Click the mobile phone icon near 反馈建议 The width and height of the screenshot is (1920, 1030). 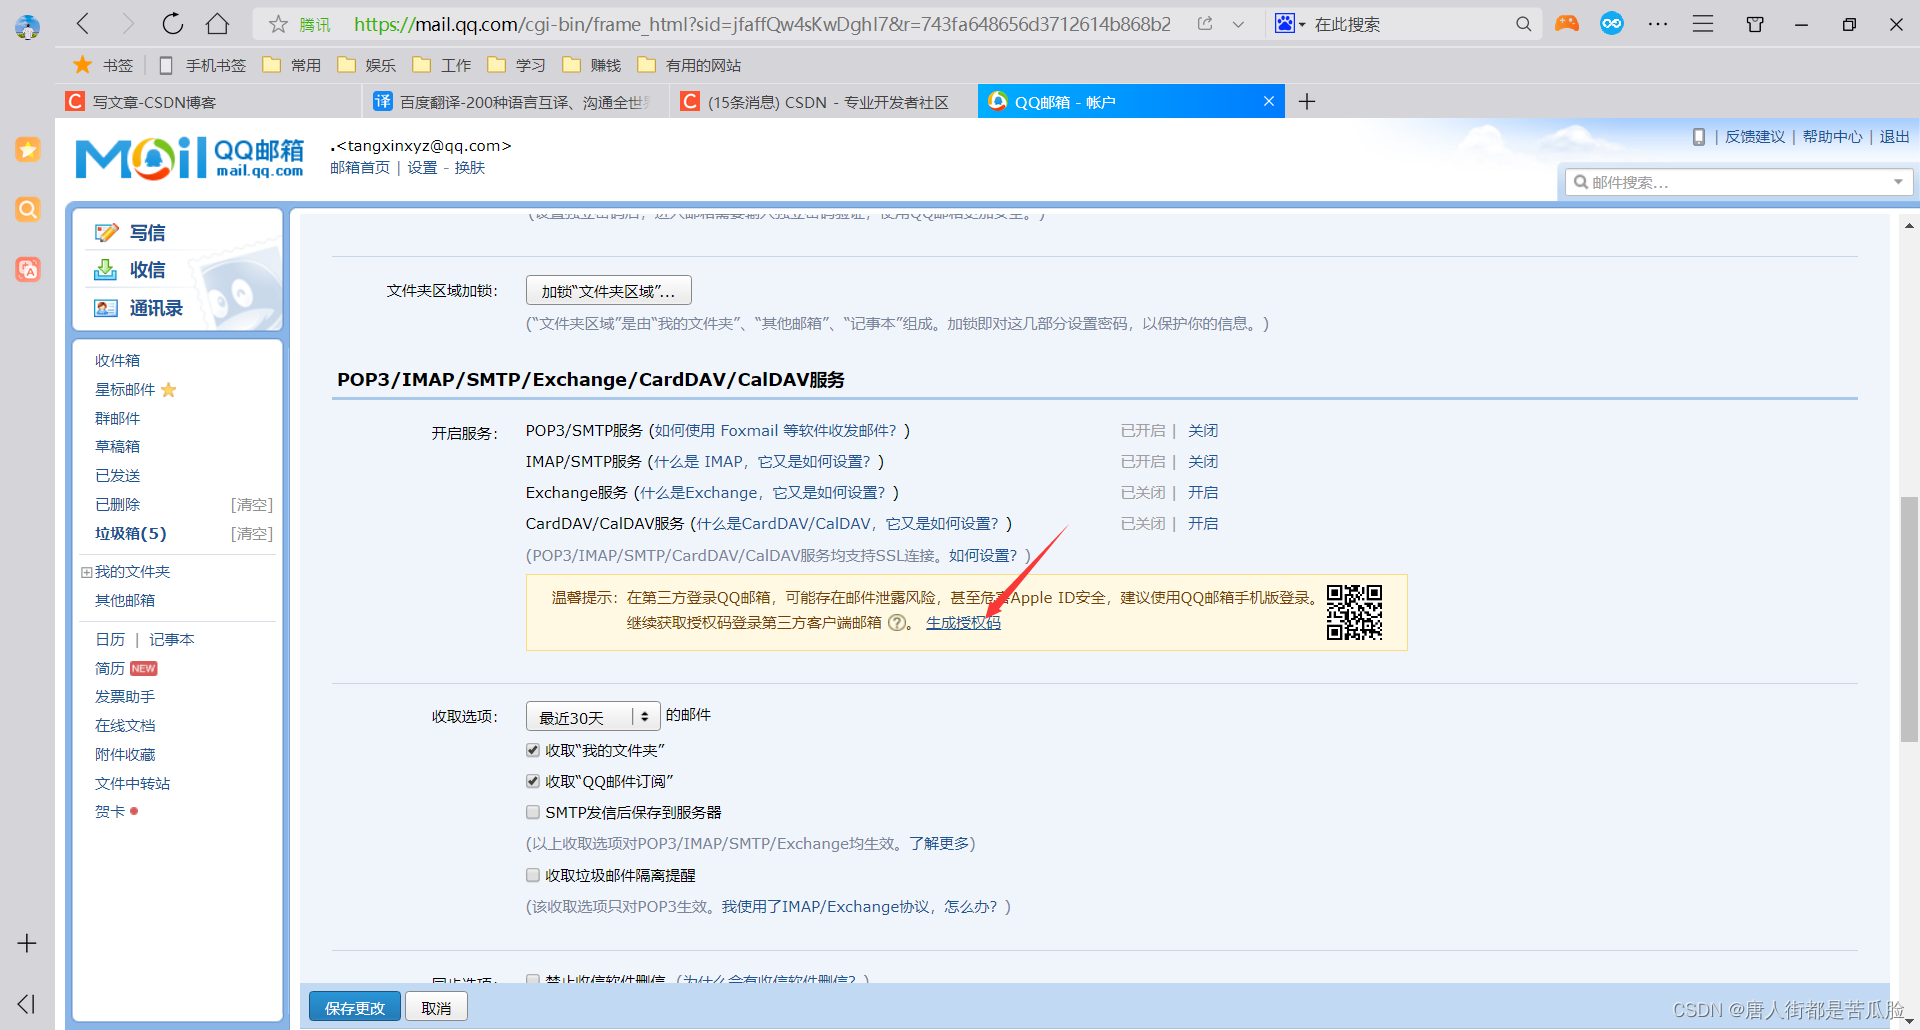point(1698,137)
